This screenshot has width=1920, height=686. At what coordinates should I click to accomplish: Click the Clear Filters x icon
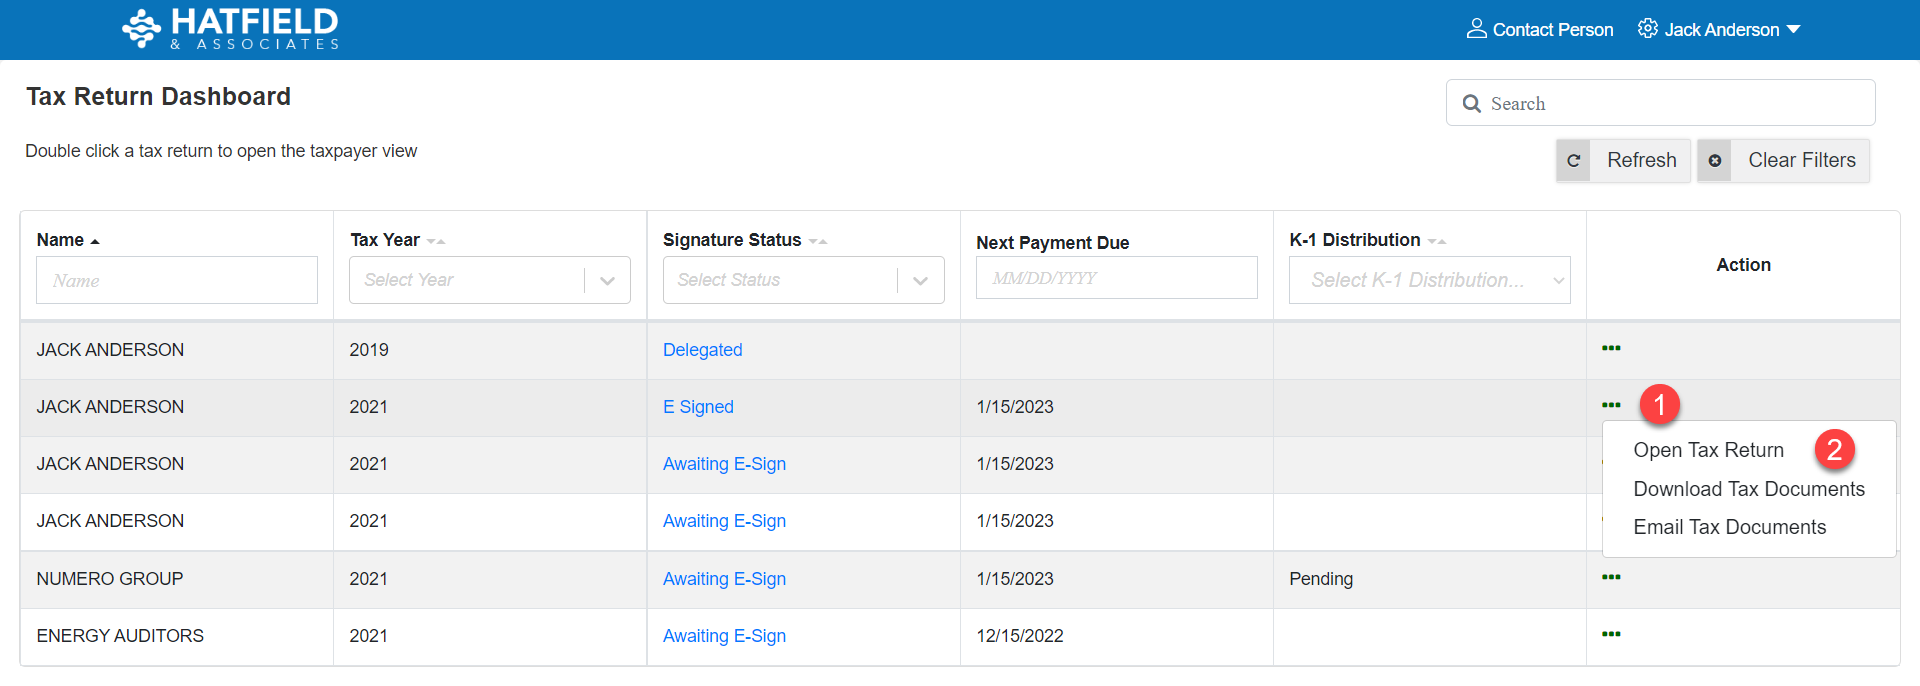(1715, 161)
